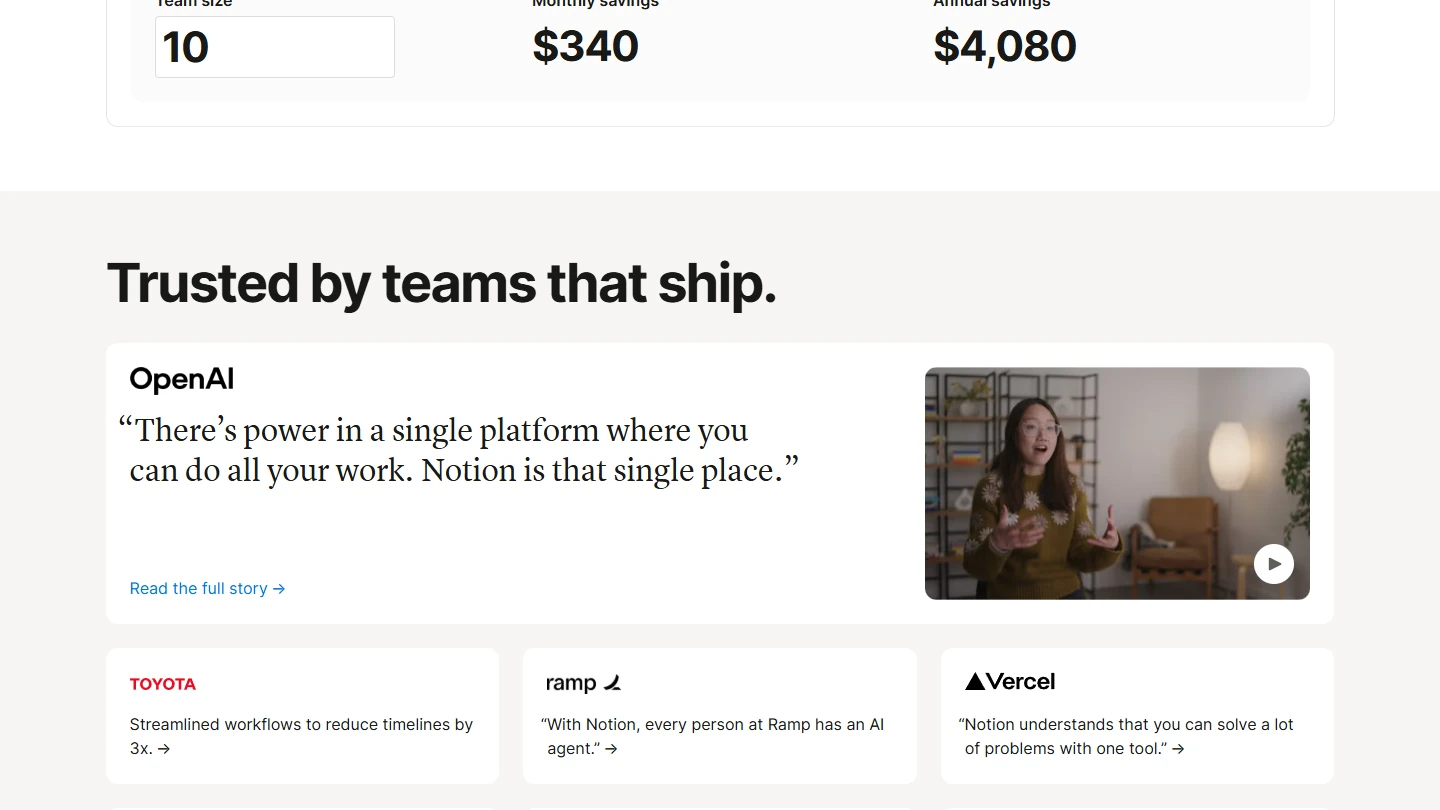
Task: Open the OpenAI interview video thumbnail
Action: pyautogui.click(x=1117, y=483)
